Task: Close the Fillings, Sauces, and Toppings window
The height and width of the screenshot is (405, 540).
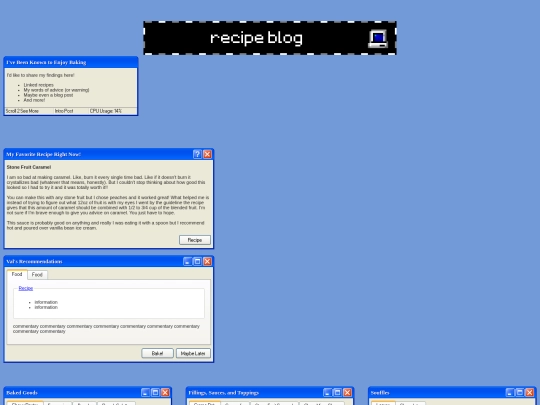Action: pos(347,393)
